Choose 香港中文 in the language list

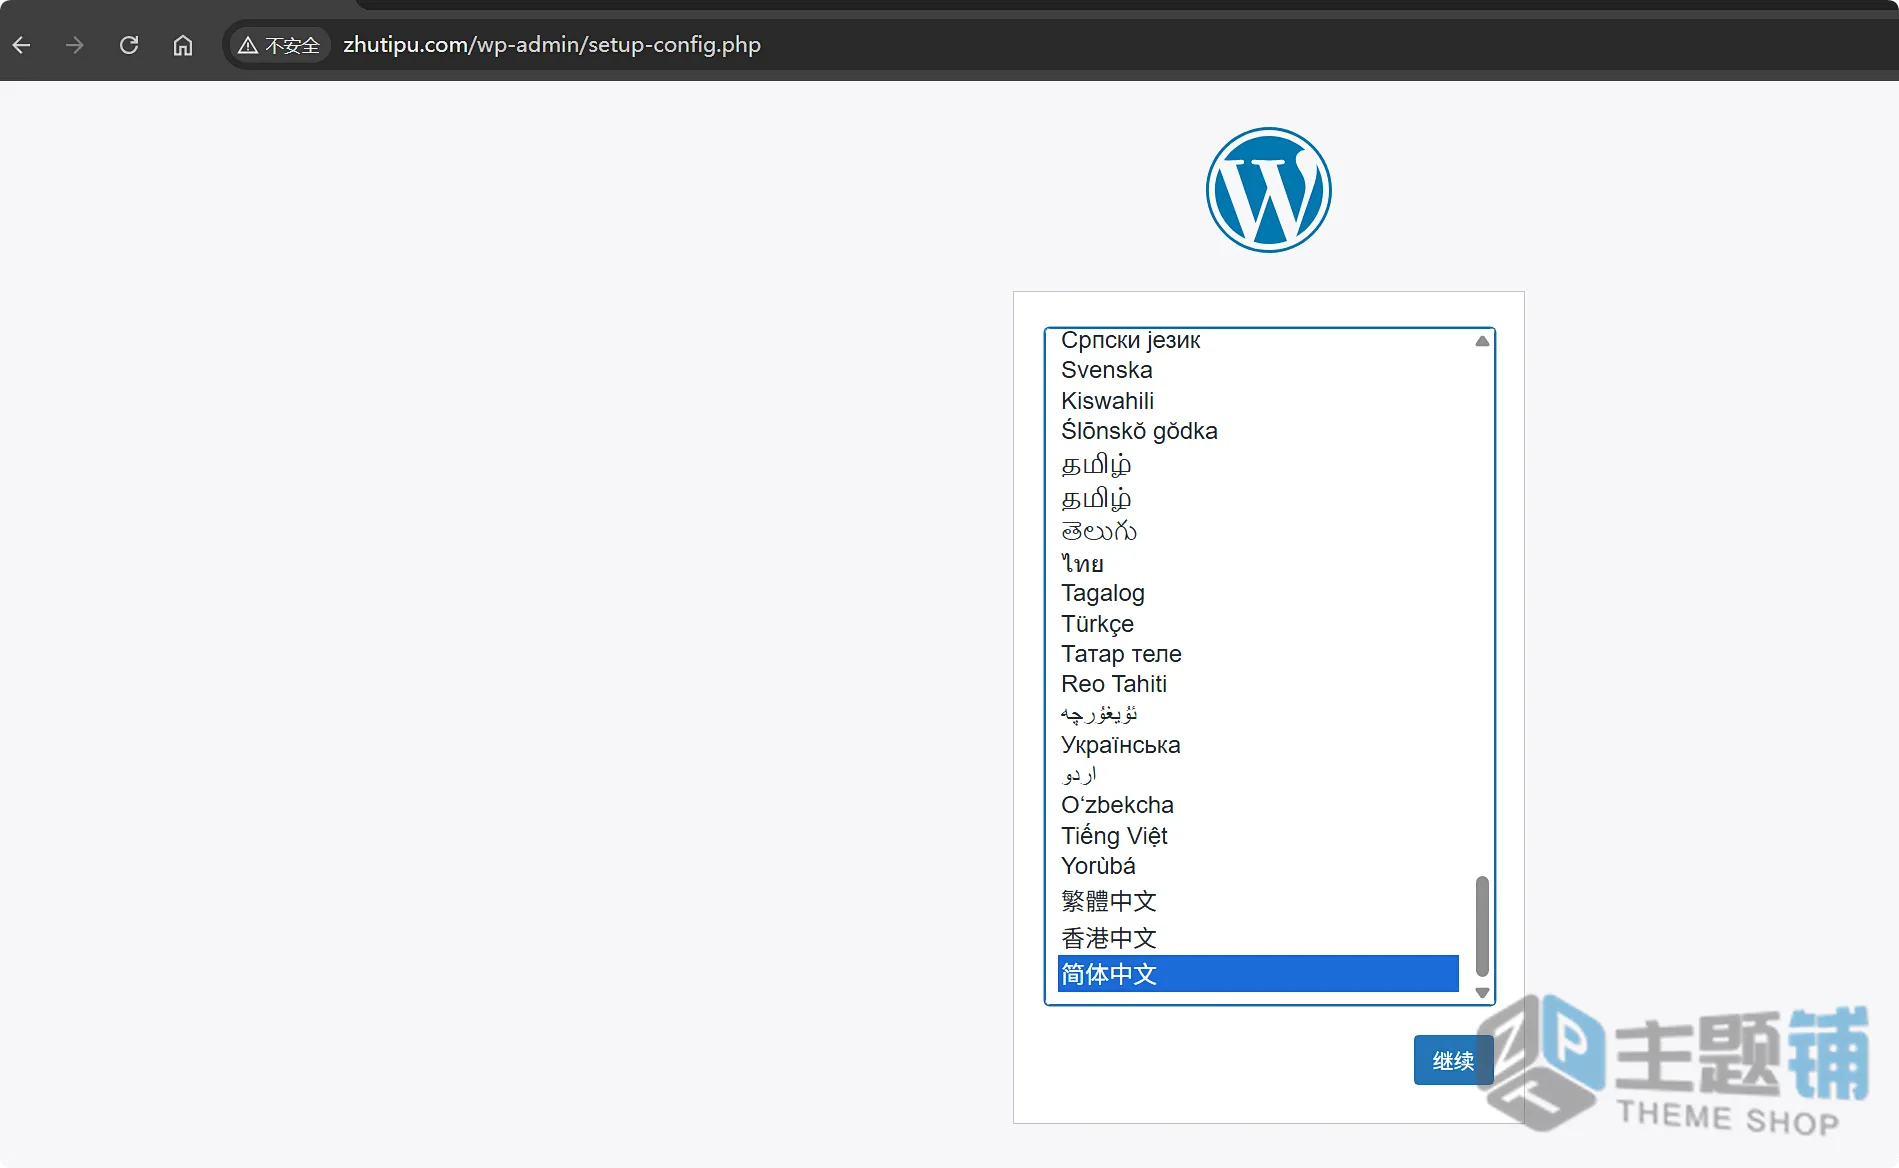1258,938
